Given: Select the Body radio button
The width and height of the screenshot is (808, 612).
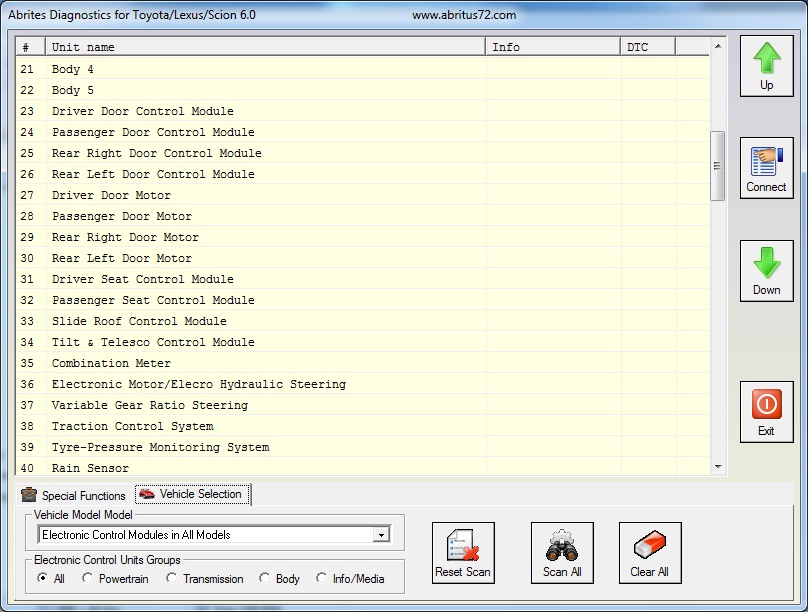Looking at the screenshot, I should (x=264, y=578).
